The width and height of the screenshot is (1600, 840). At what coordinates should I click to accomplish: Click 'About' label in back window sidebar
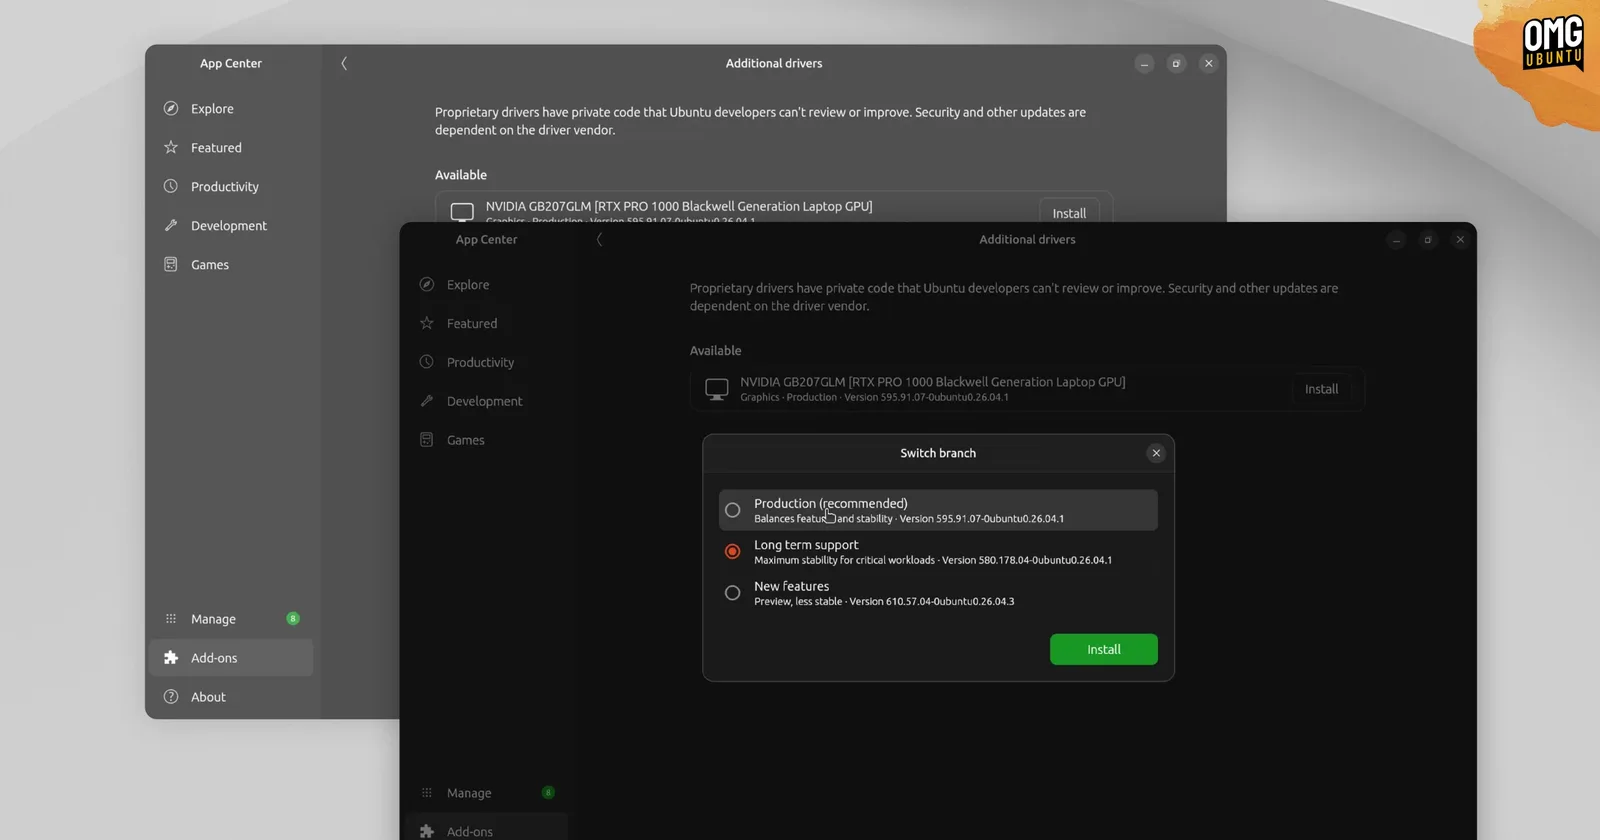coord(208,697)
